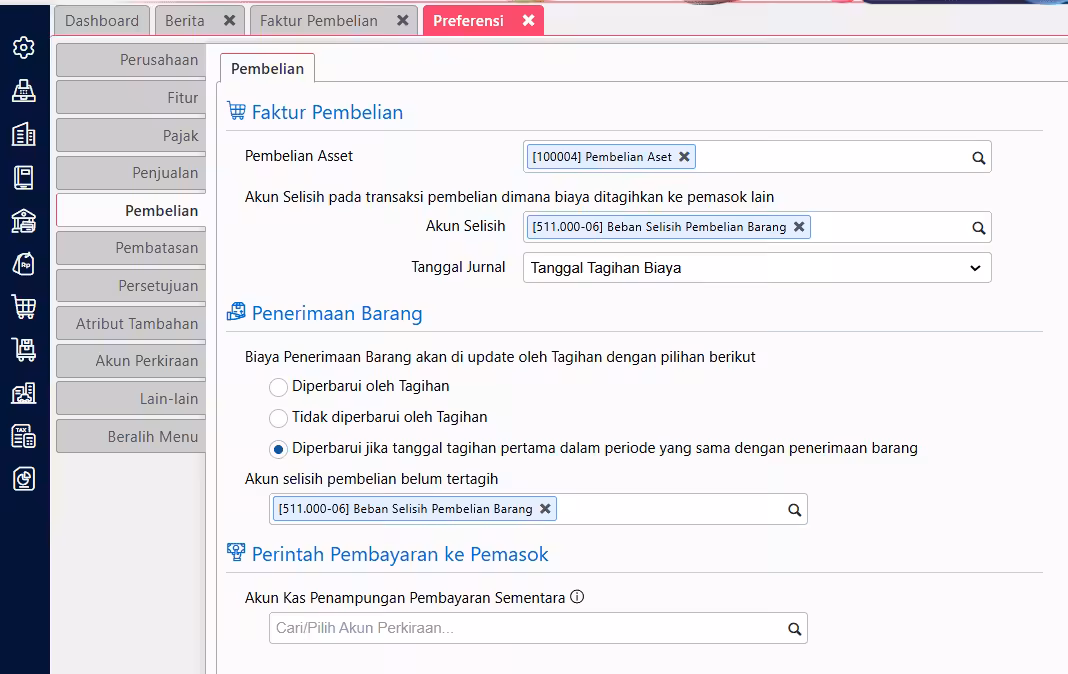Open the general ledger book icon
Image resolution: width=1068 pixels, height=674 pixels.
click(x=24, y=178)
